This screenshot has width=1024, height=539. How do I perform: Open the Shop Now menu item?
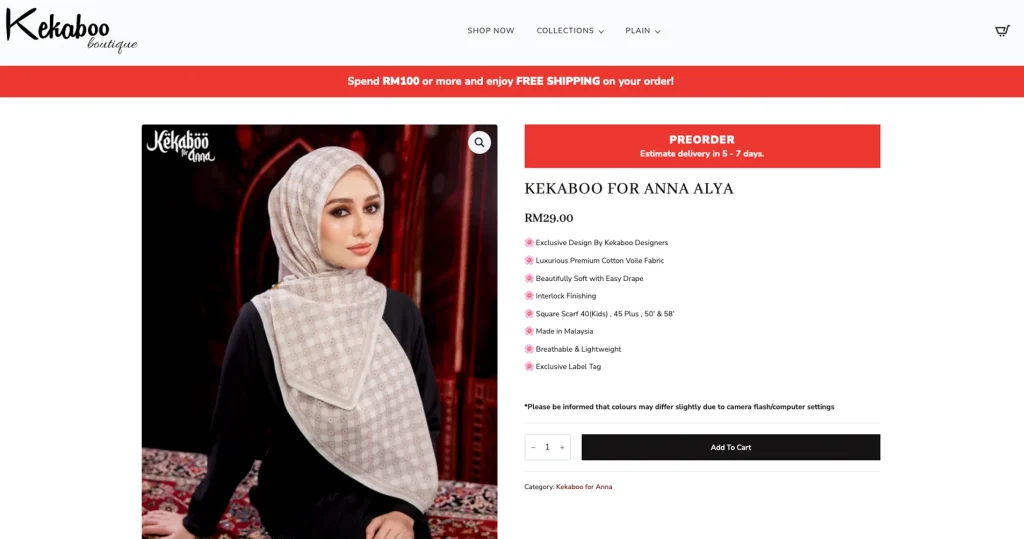[490, 31]
